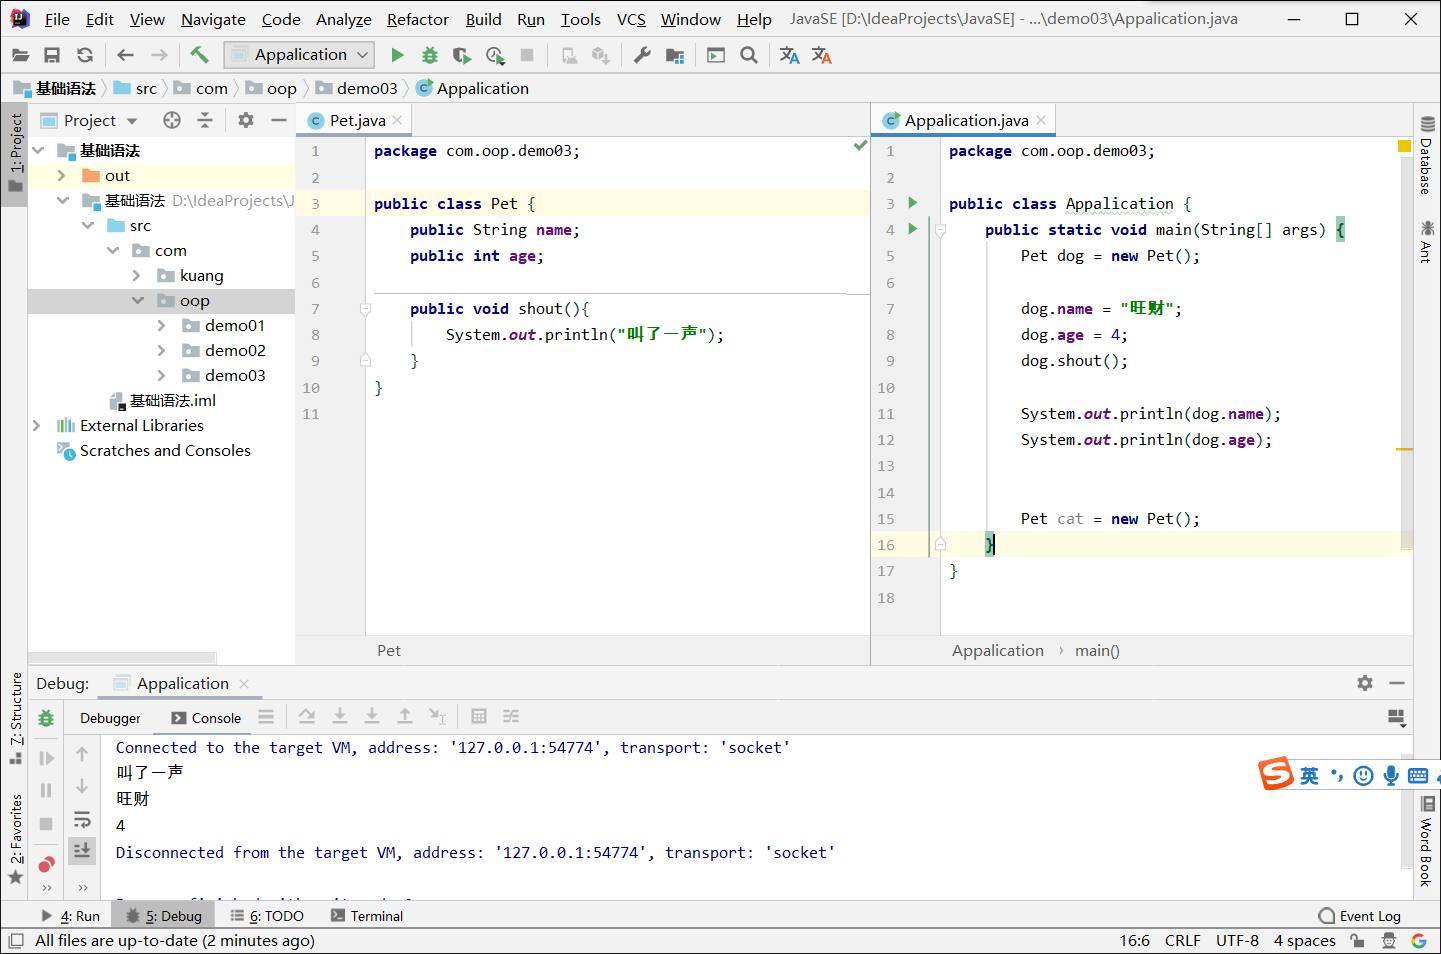Open the 4: Run tool window
1441x954 pixels.
(x=70, y=916)
